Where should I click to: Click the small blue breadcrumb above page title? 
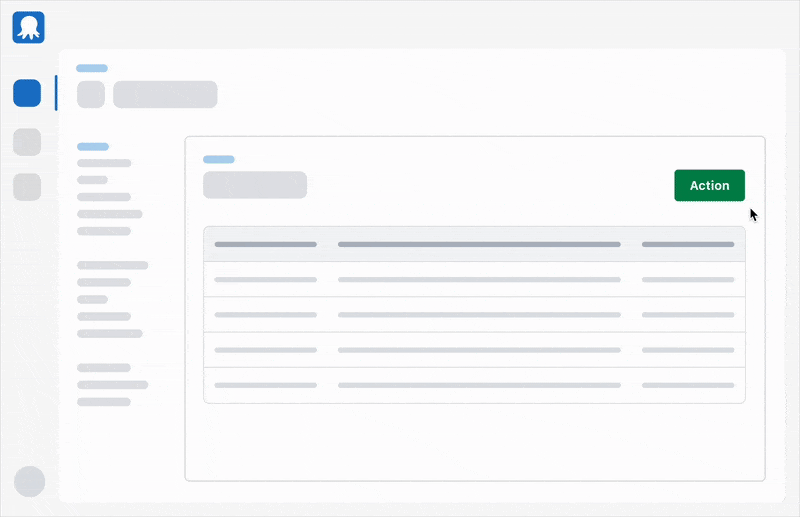click(92, 68)
